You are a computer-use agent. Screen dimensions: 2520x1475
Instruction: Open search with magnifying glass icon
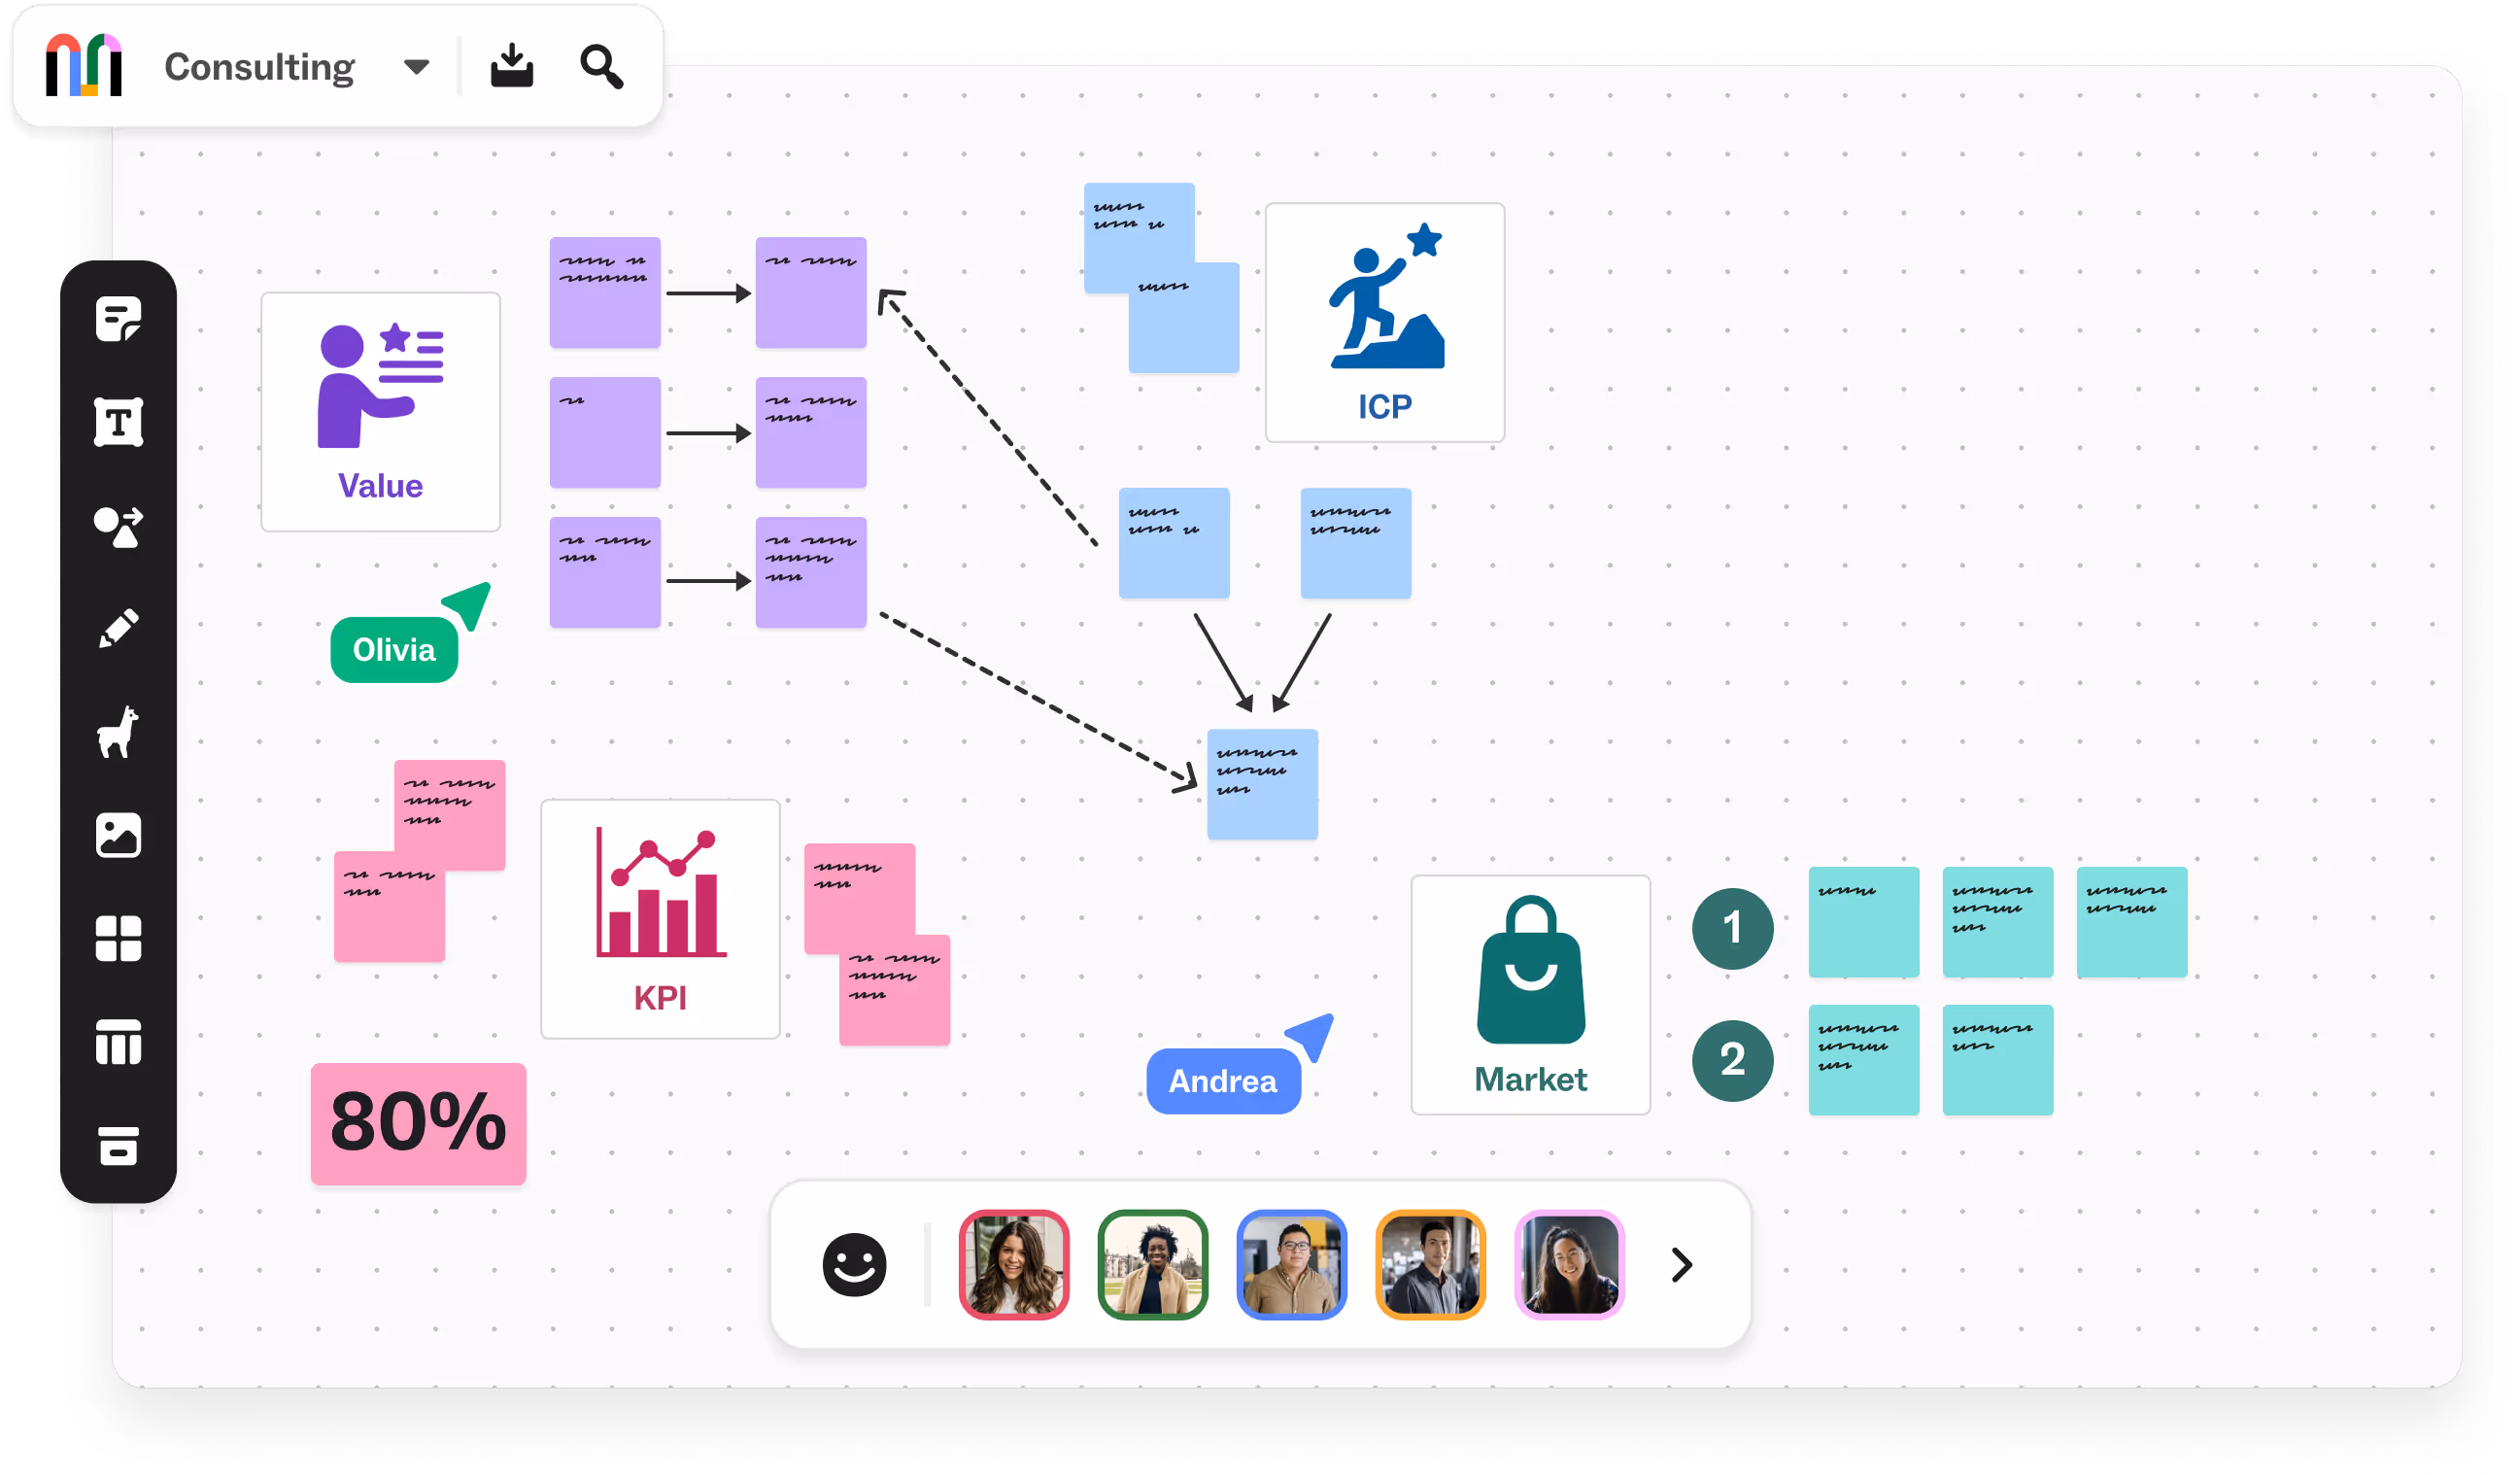pos(601,66)
